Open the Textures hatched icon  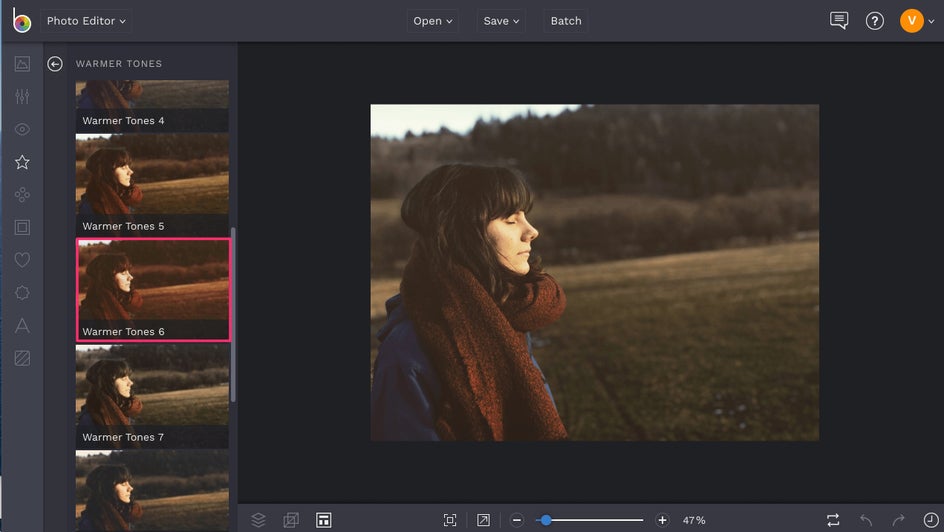click(22, 358)
